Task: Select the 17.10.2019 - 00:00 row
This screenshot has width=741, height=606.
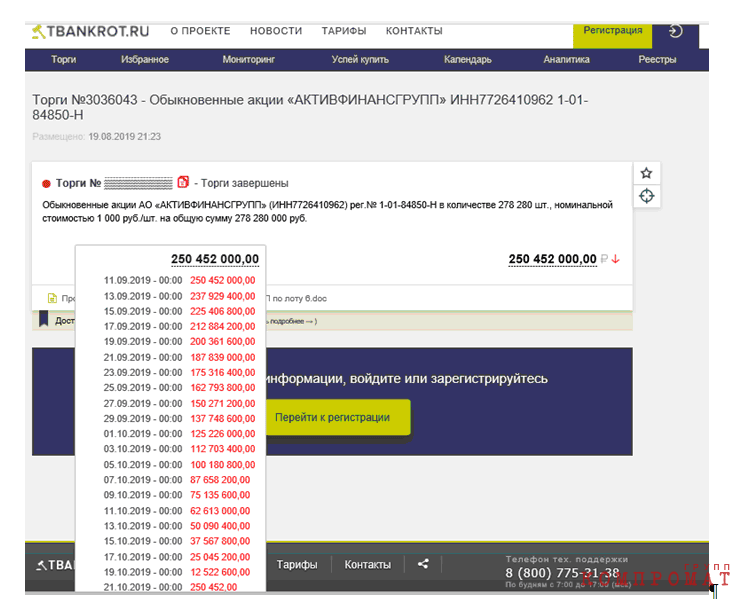Action: pyautogui.click(x=177, y=557)
